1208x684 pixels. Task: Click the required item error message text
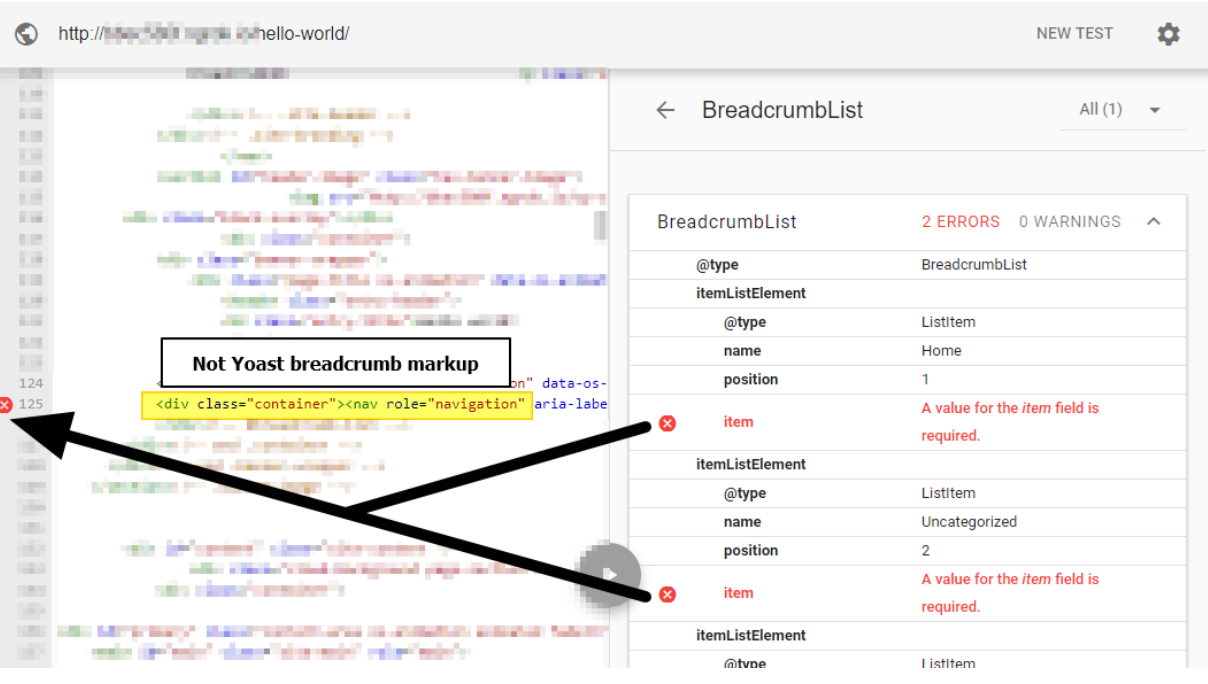(x=1009, y=421)
